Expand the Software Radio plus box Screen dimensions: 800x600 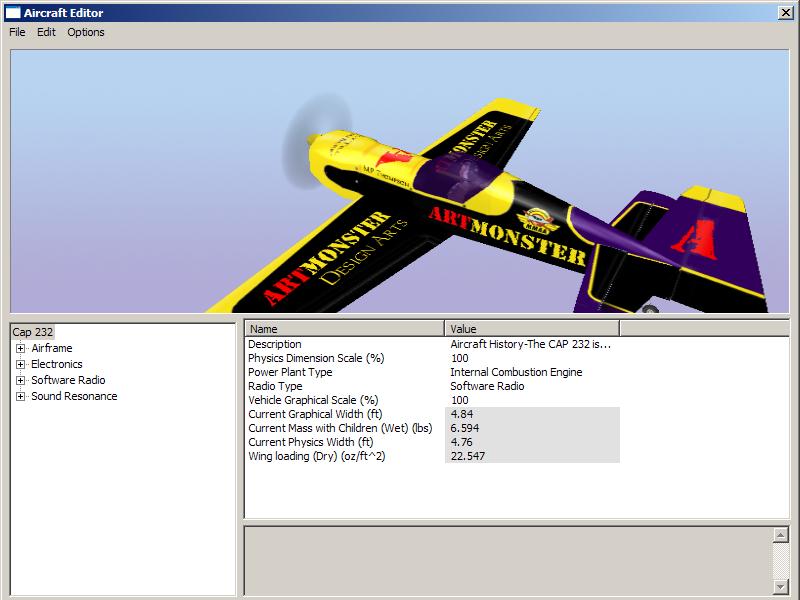[20, 381]
